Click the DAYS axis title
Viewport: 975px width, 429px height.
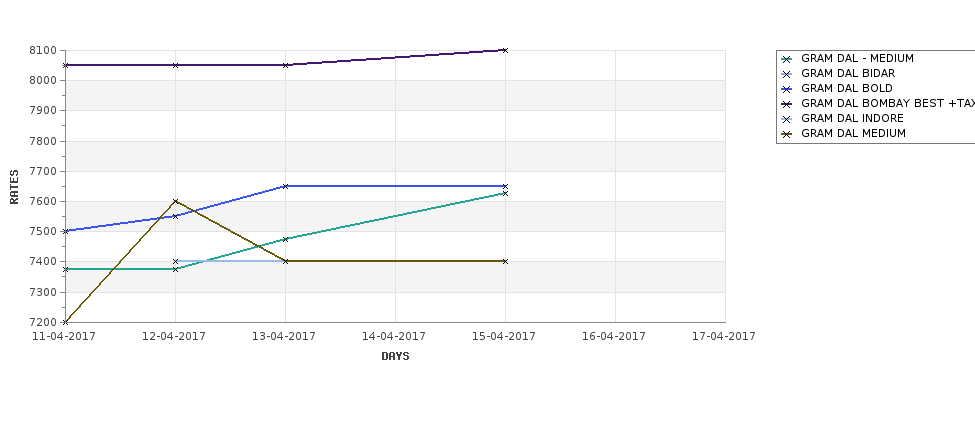click(x=395, y=356)
